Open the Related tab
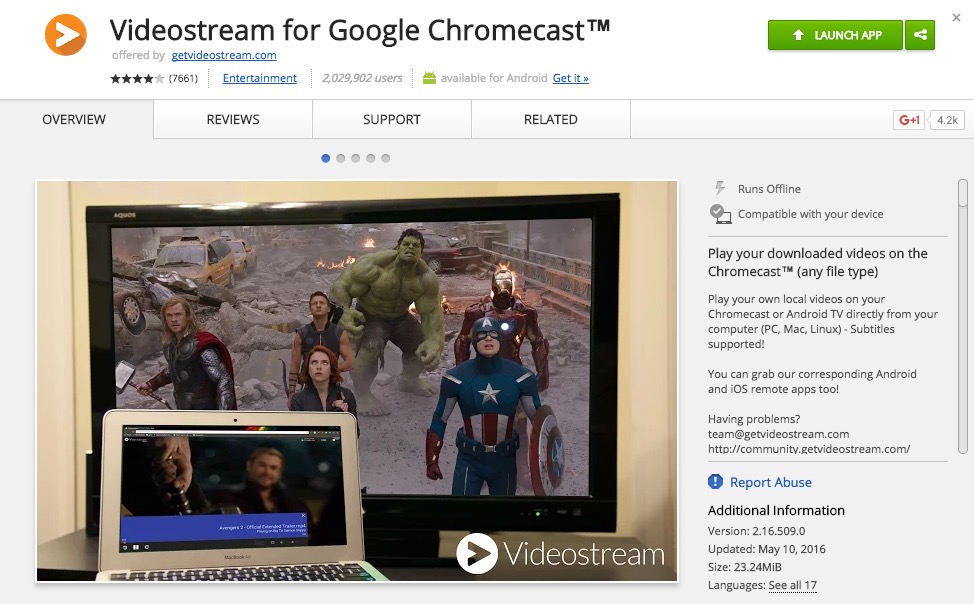Image resolution: width=974 pixels, height=604 pixels. (551, 119)
